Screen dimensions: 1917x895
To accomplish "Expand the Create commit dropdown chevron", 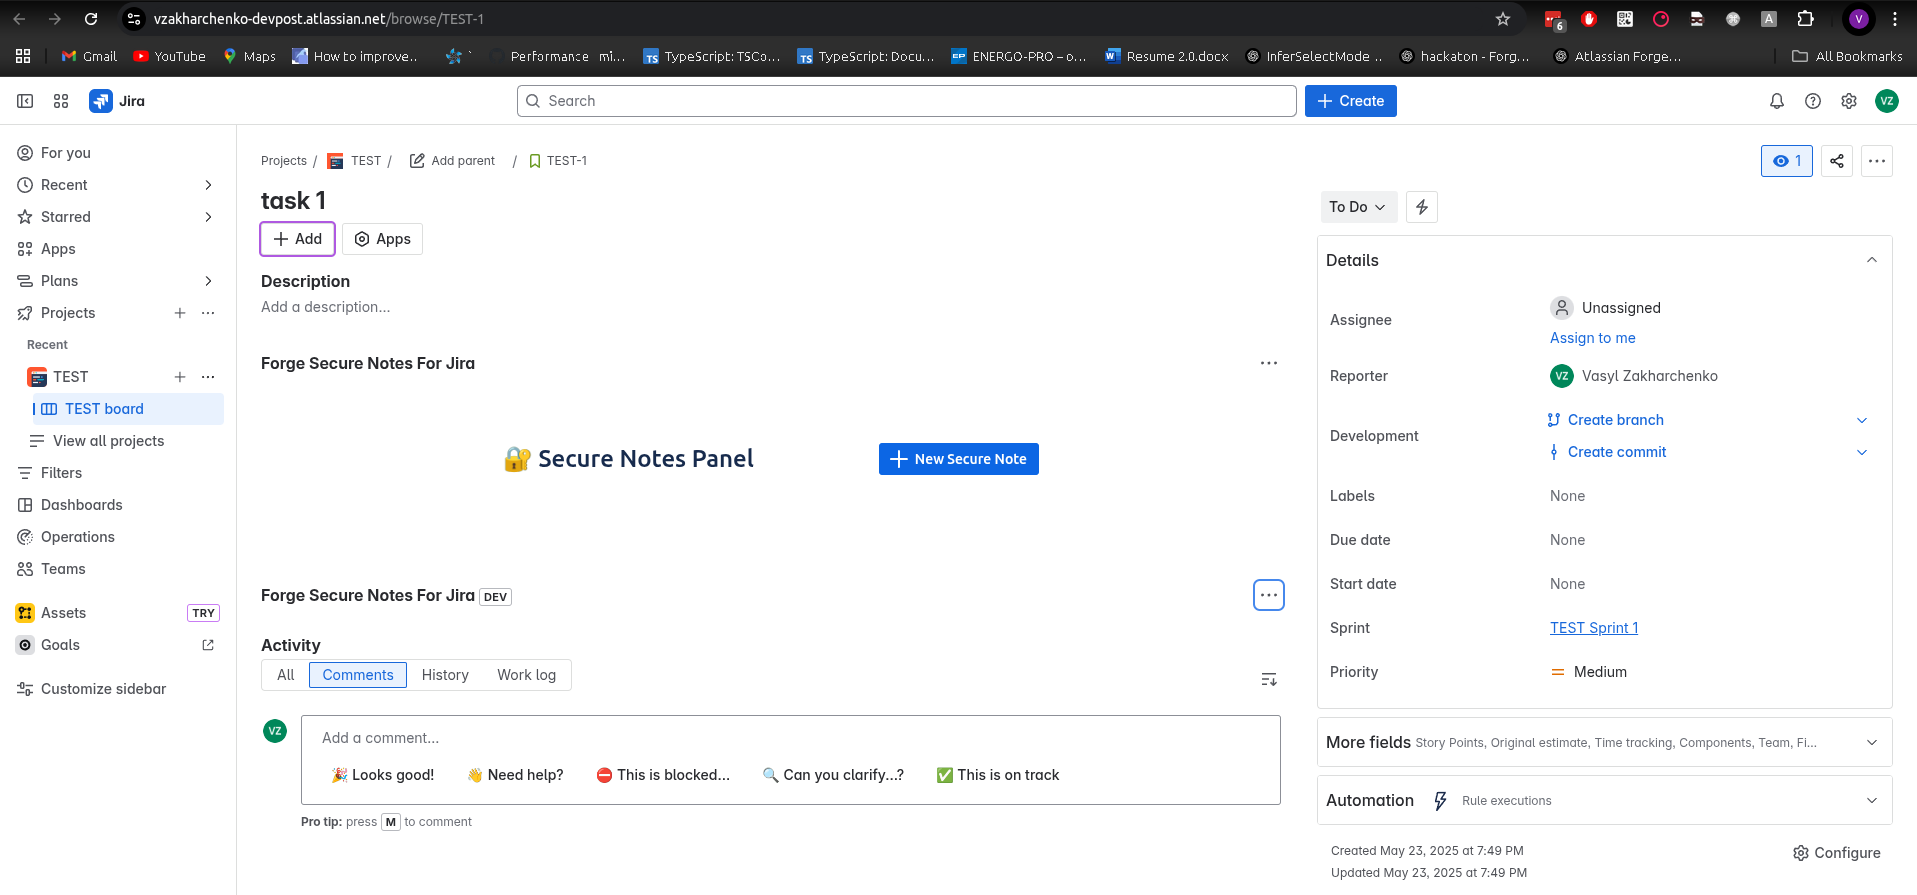I will click(1862, 452).
